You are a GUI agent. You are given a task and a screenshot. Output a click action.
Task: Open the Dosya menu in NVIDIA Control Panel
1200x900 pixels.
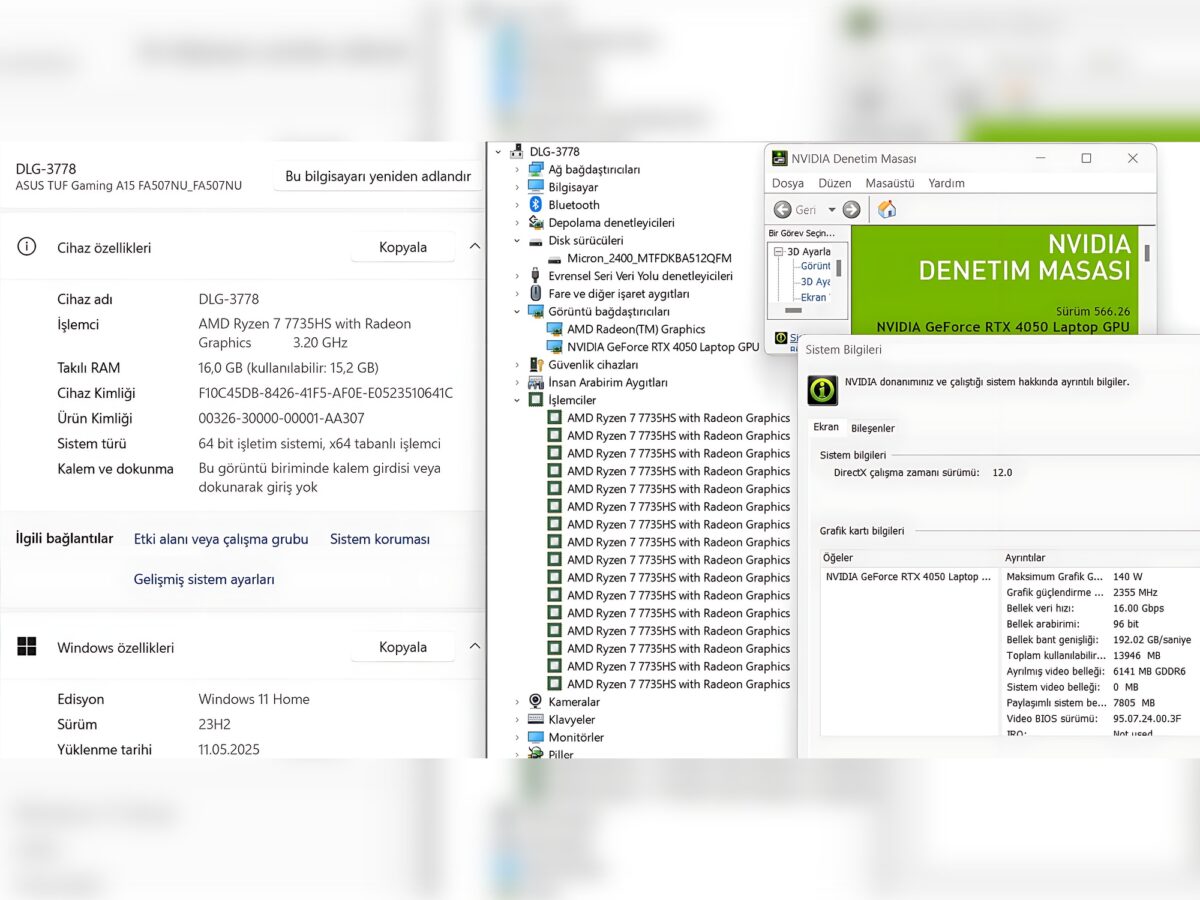(x=788, y=183)
